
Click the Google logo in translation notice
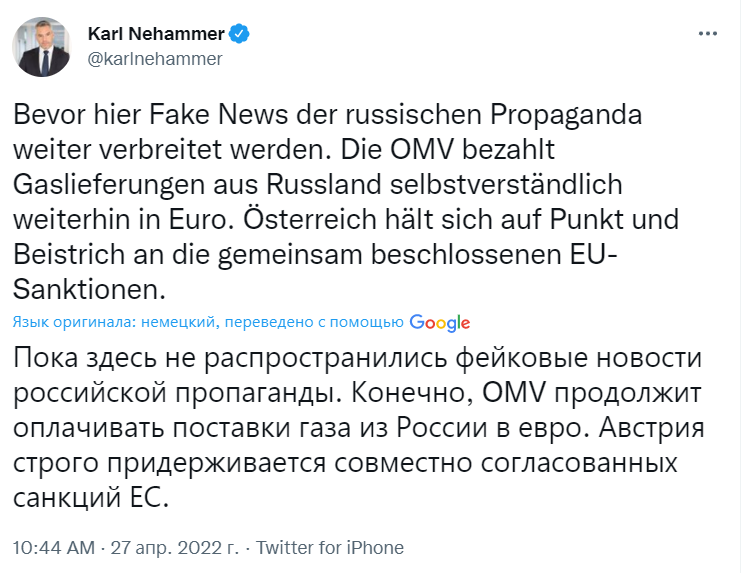click(440, 323)
